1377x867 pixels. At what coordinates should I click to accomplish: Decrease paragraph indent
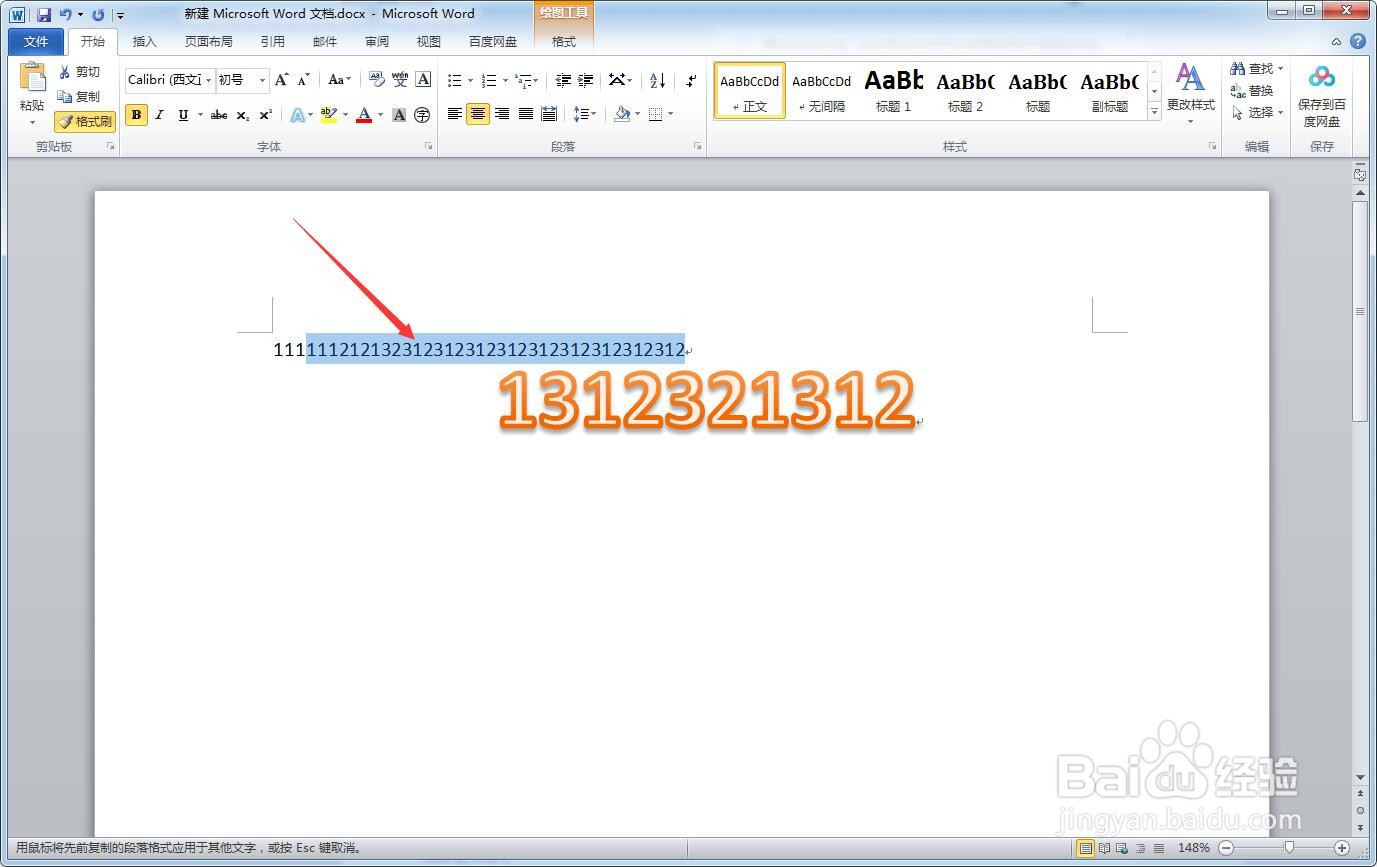point(563,80)
